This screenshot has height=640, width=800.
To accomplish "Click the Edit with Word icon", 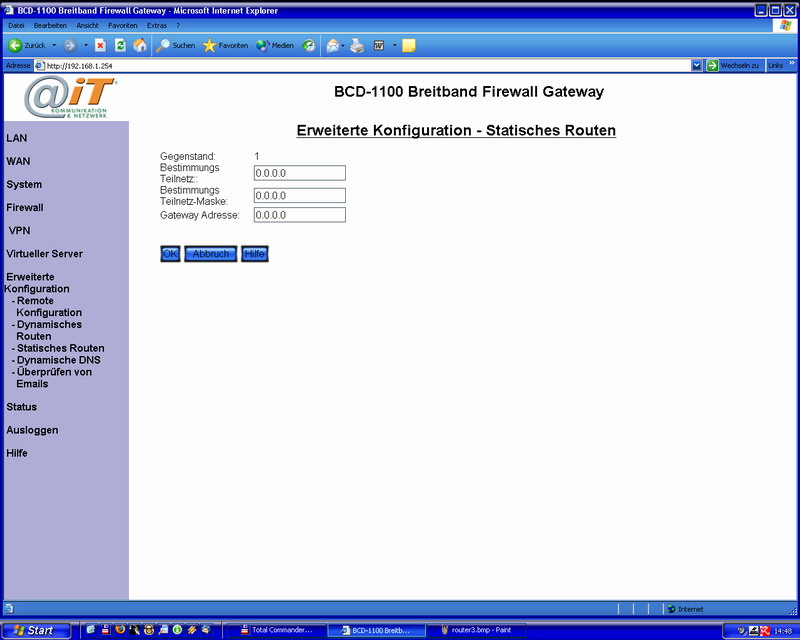I will click(379, 45).
